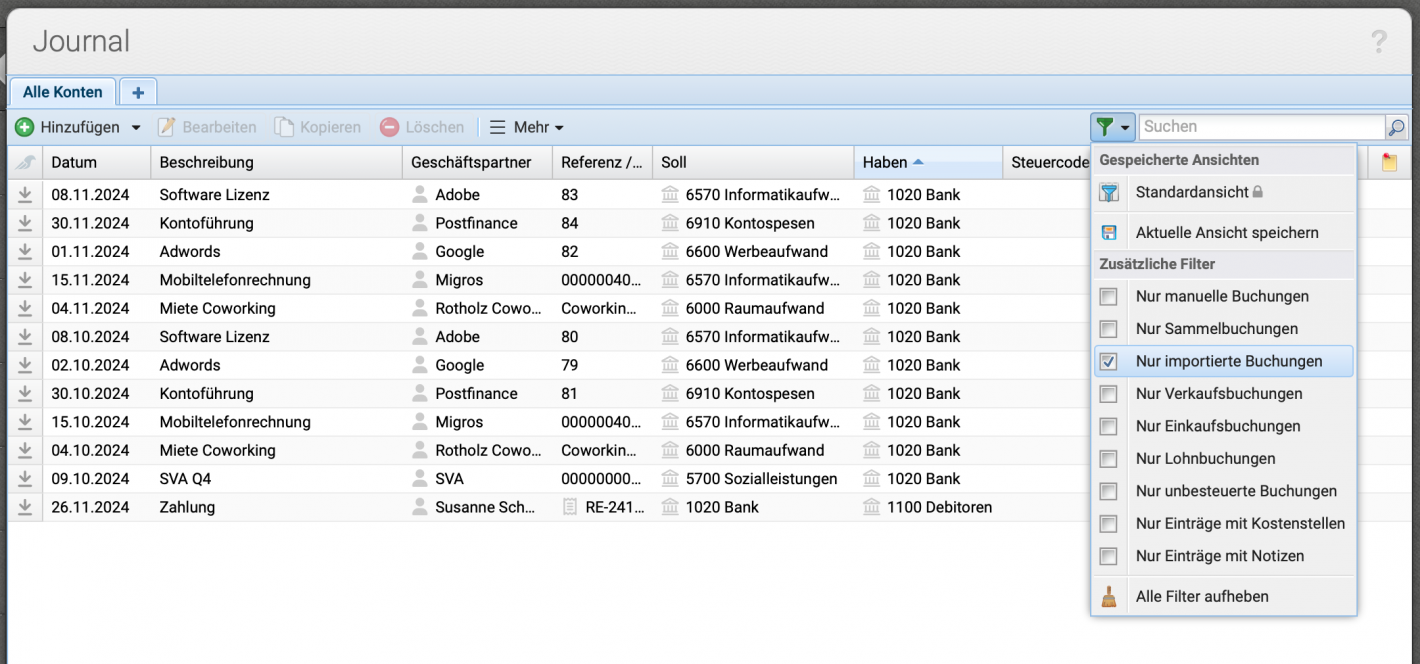Click the Standardansicht funnel icon
Screen dimensions: 1420x664
coord(1109,192)
